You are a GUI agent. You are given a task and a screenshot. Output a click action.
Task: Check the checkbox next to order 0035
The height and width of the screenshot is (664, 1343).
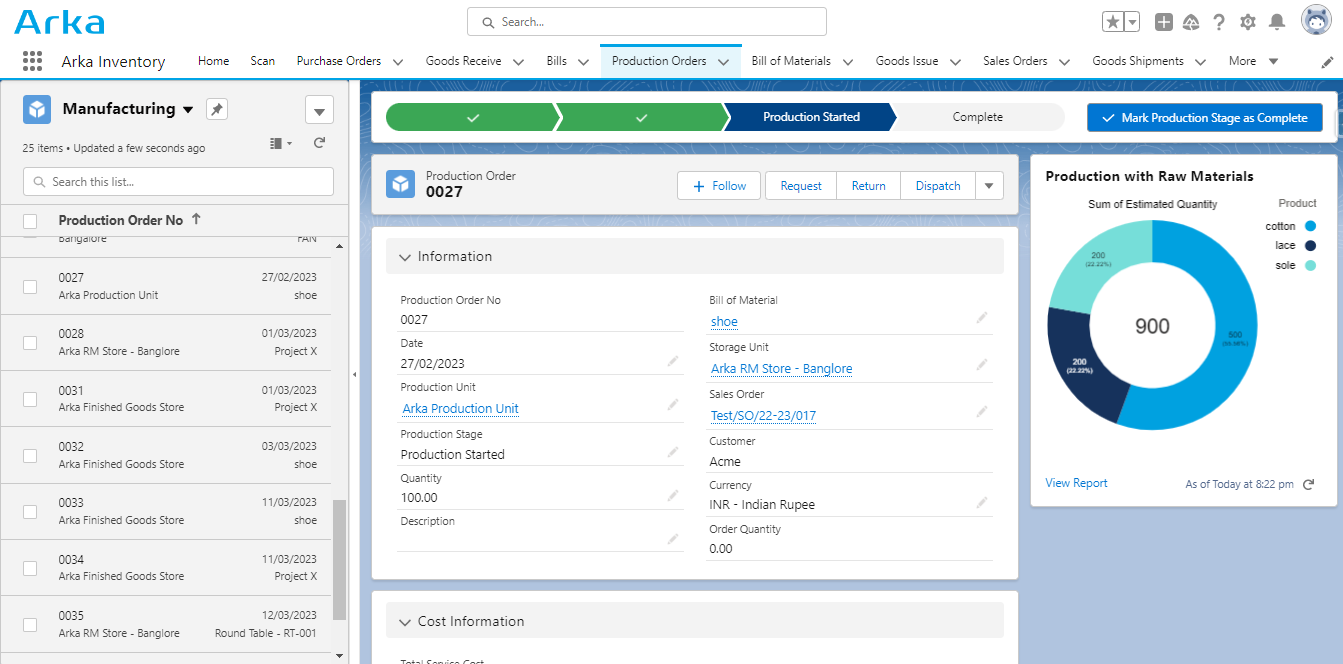point(29,623)
